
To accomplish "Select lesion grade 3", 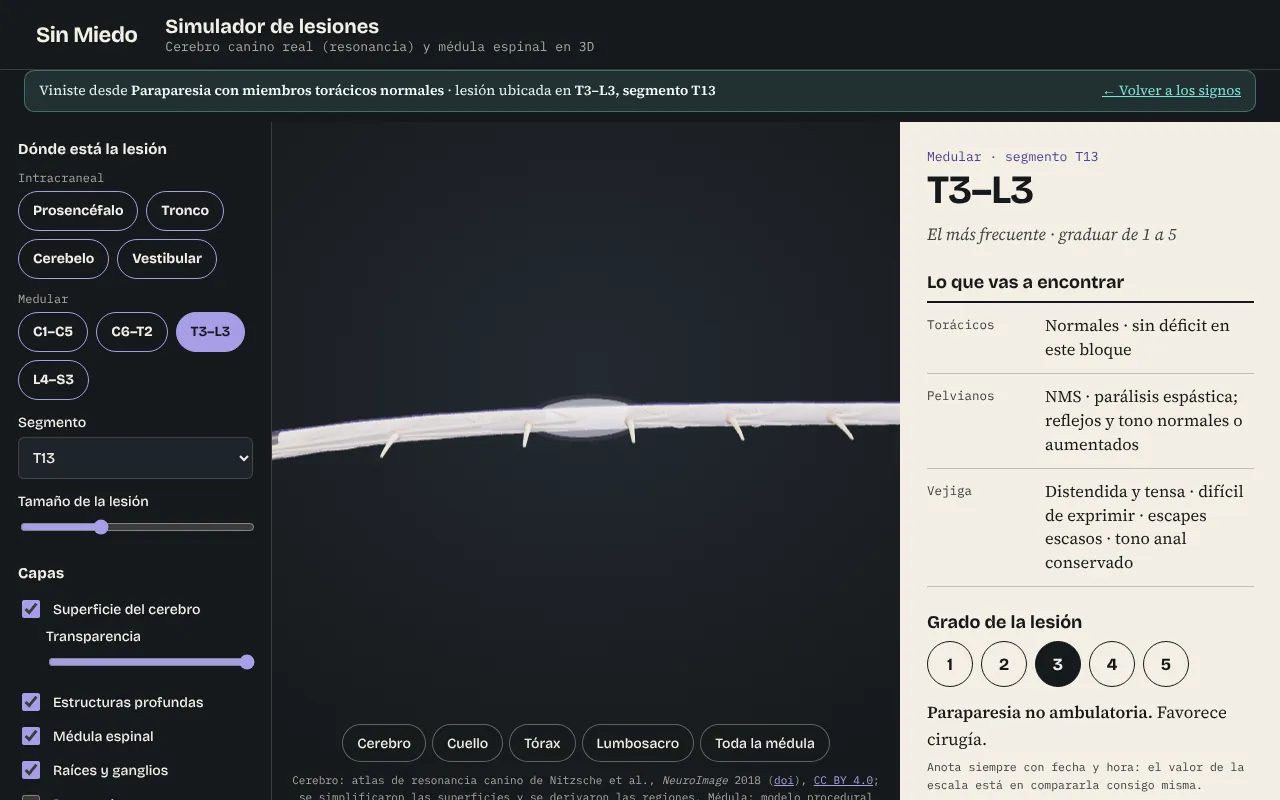I will (1058, 664).
